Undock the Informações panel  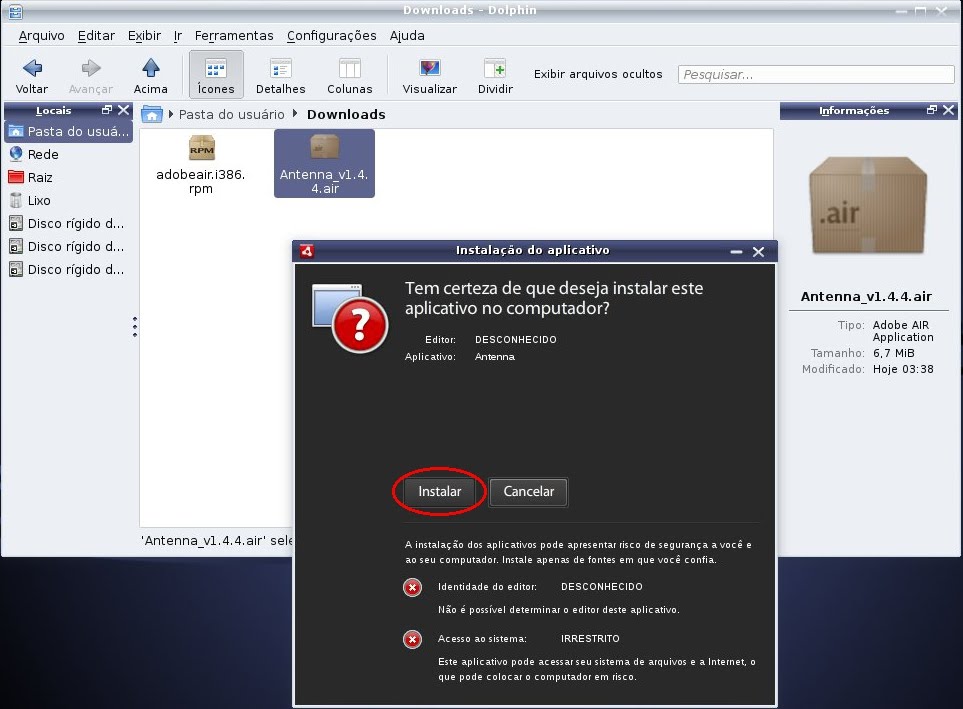pyautogui.click(x=932, y=110)
